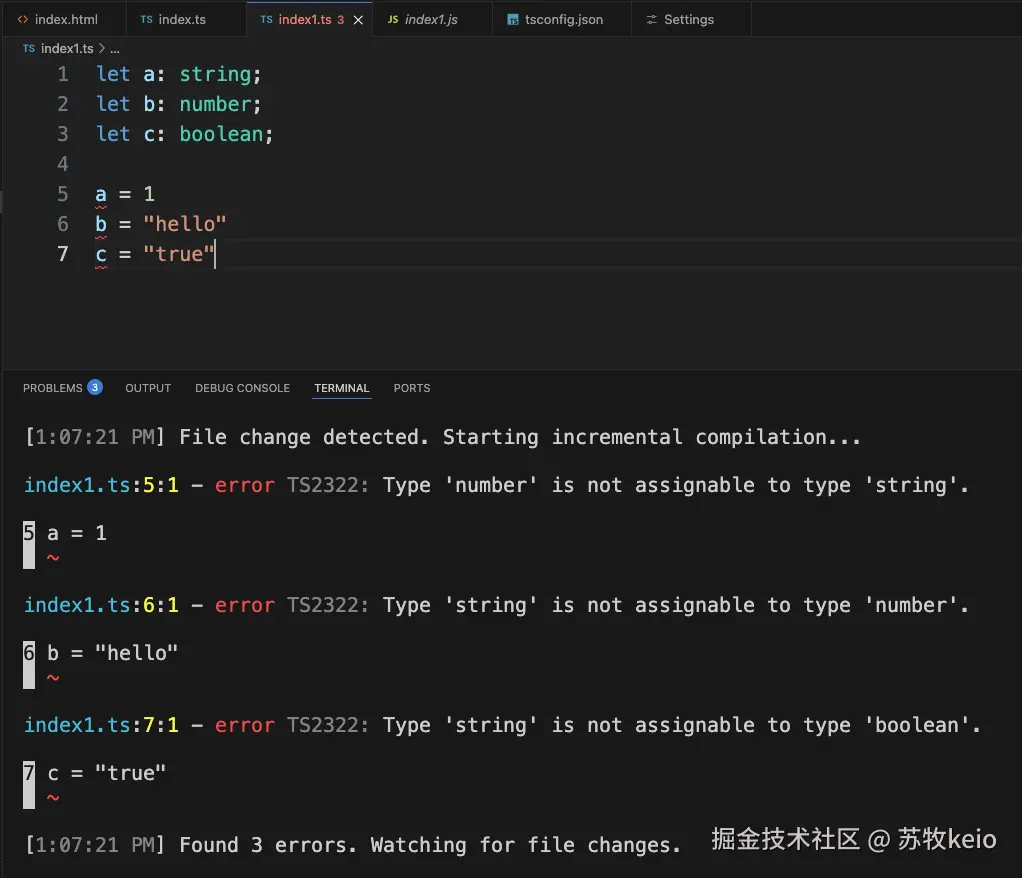Screen dimensions: 1022x878
Task: Click the JS icon on the index1.js tab
Action: [393, 20]
